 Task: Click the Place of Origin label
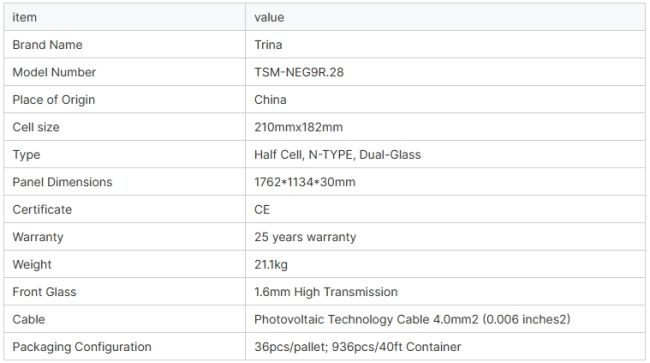click(x=53, y=100)
